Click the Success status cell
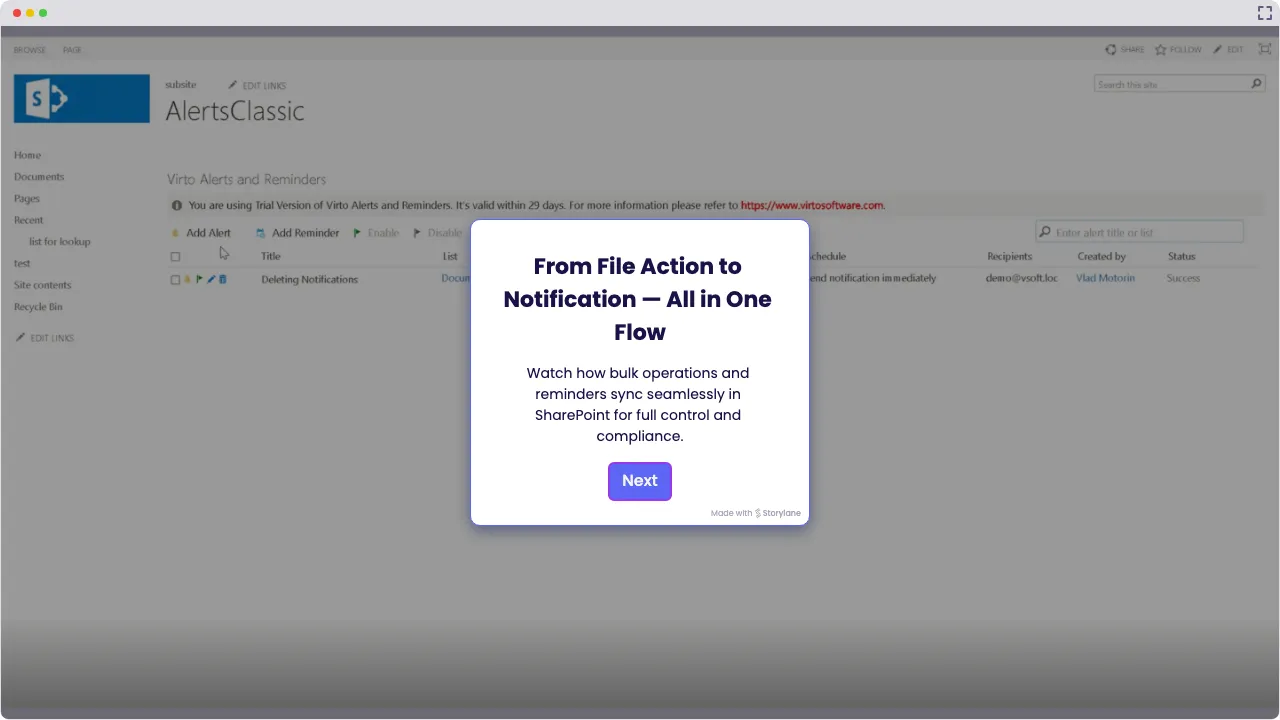 pyautogui.click(x=1183, y=279)
